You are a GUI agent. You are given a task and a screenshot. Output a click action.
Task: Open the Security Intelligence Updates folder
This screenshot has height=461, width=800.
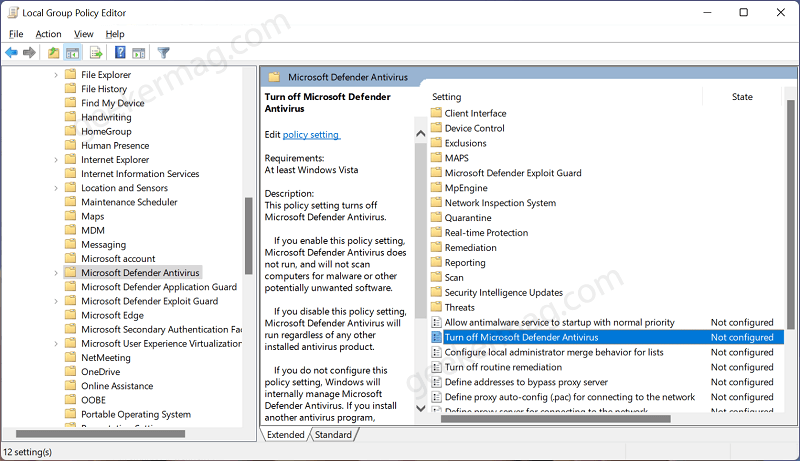(504, 292)
